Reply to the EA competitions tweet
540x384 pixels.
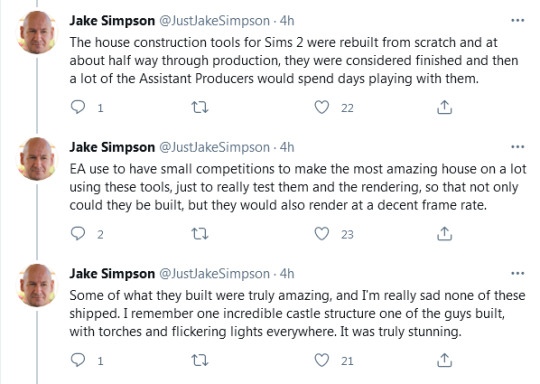click(78, 233)
